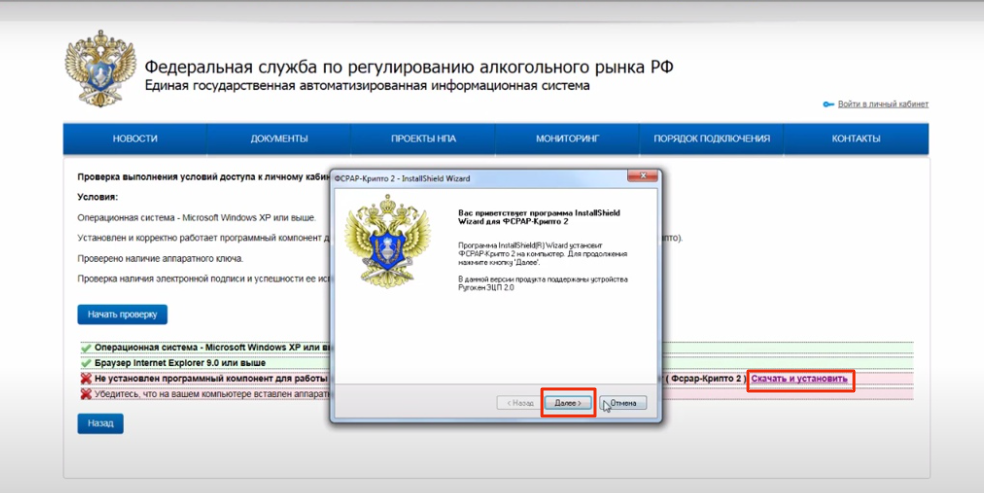The height and width of the screenshot is (493, 984).
Task: Open the НОВОСТИ menu tab
Action: (135, 139)
